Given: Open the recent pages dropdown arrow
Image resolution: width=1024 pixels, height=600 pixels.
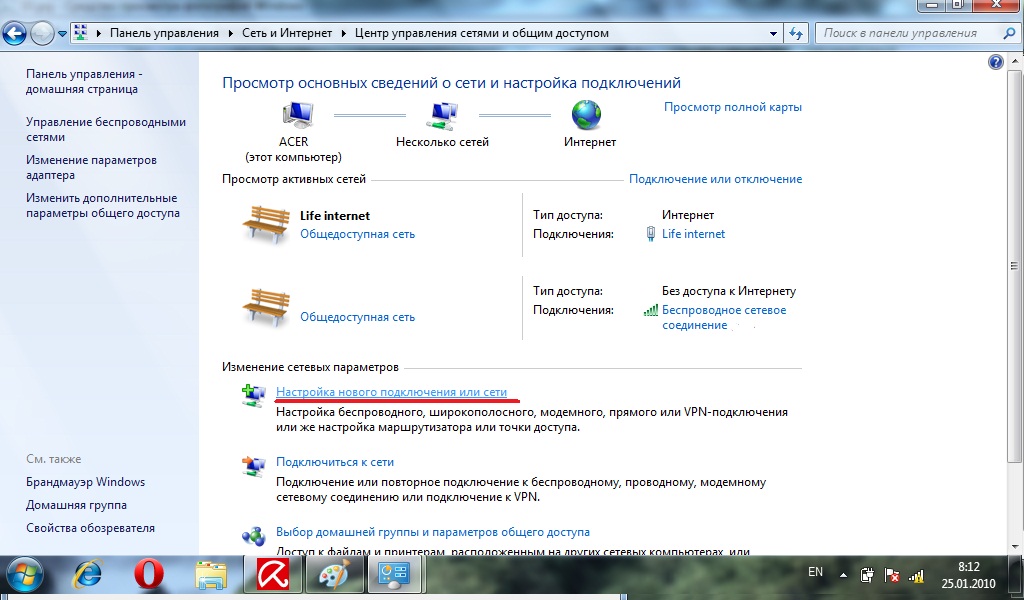Looking at the screenshot, I should 62,33.
